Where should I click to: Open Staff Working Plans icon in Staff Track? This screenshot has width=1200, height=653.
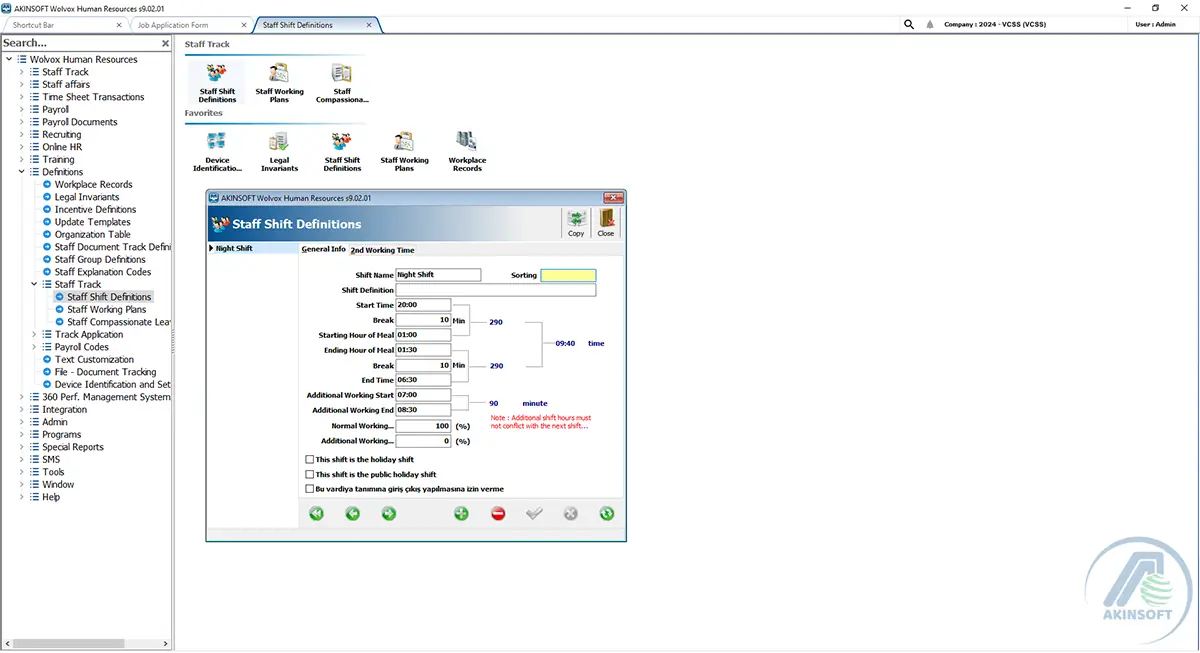pos(279,83)
